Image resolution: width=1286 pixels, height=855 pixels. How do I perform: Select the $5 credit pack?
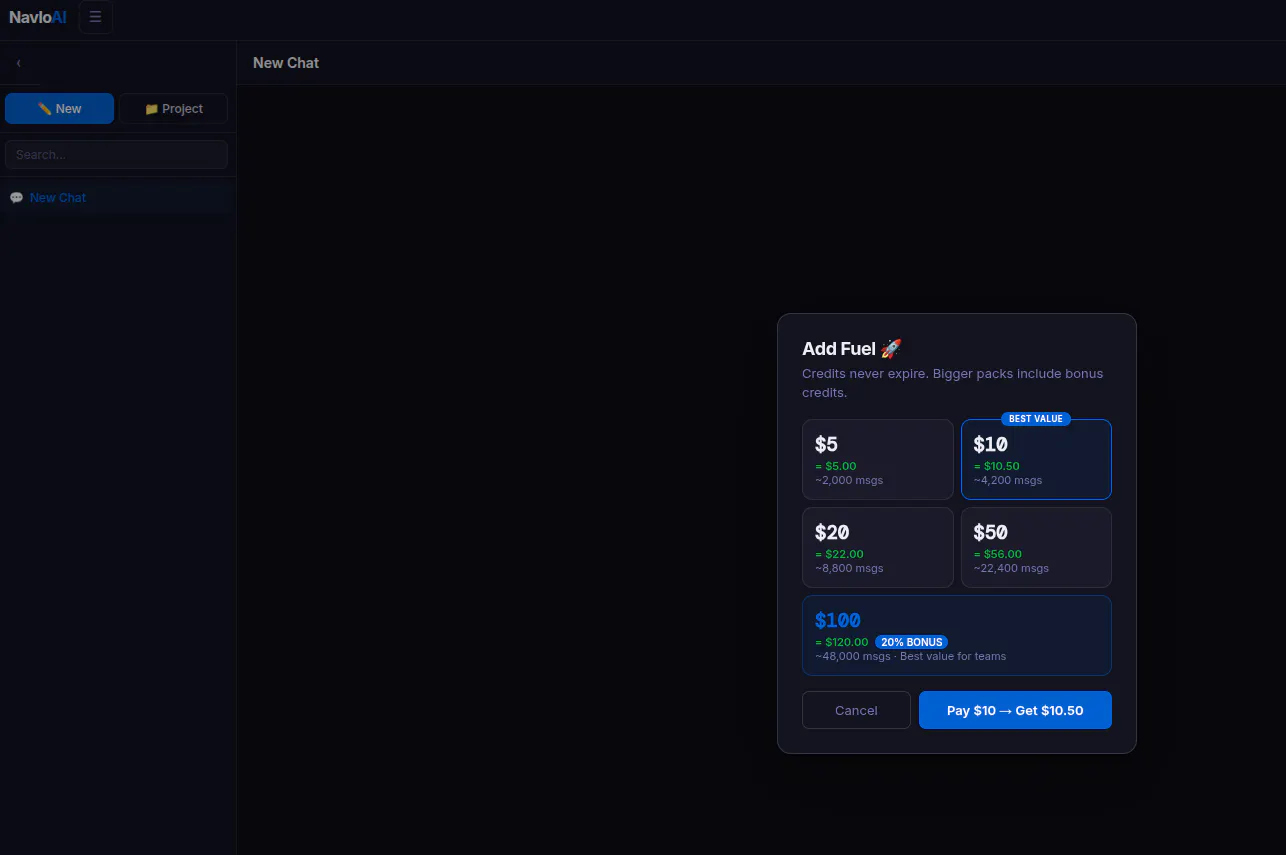[x=878, y=459]
